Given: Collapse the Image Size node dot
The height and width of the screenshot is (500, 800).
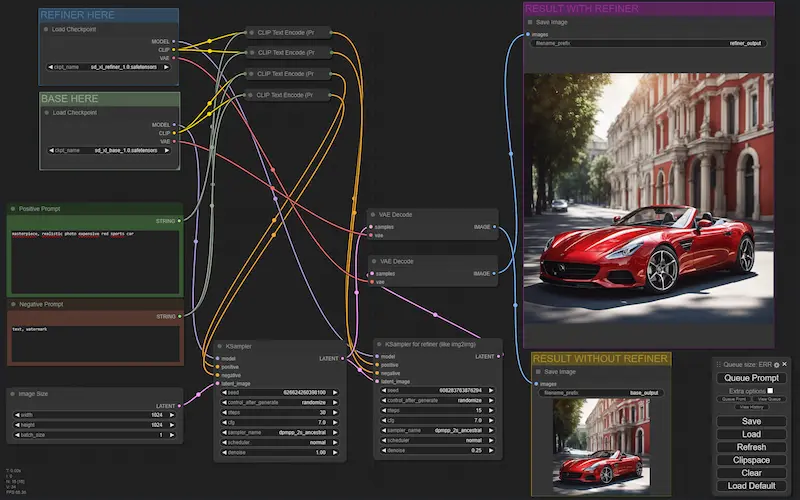Looking at the screenshot, I should click(13, 393).
